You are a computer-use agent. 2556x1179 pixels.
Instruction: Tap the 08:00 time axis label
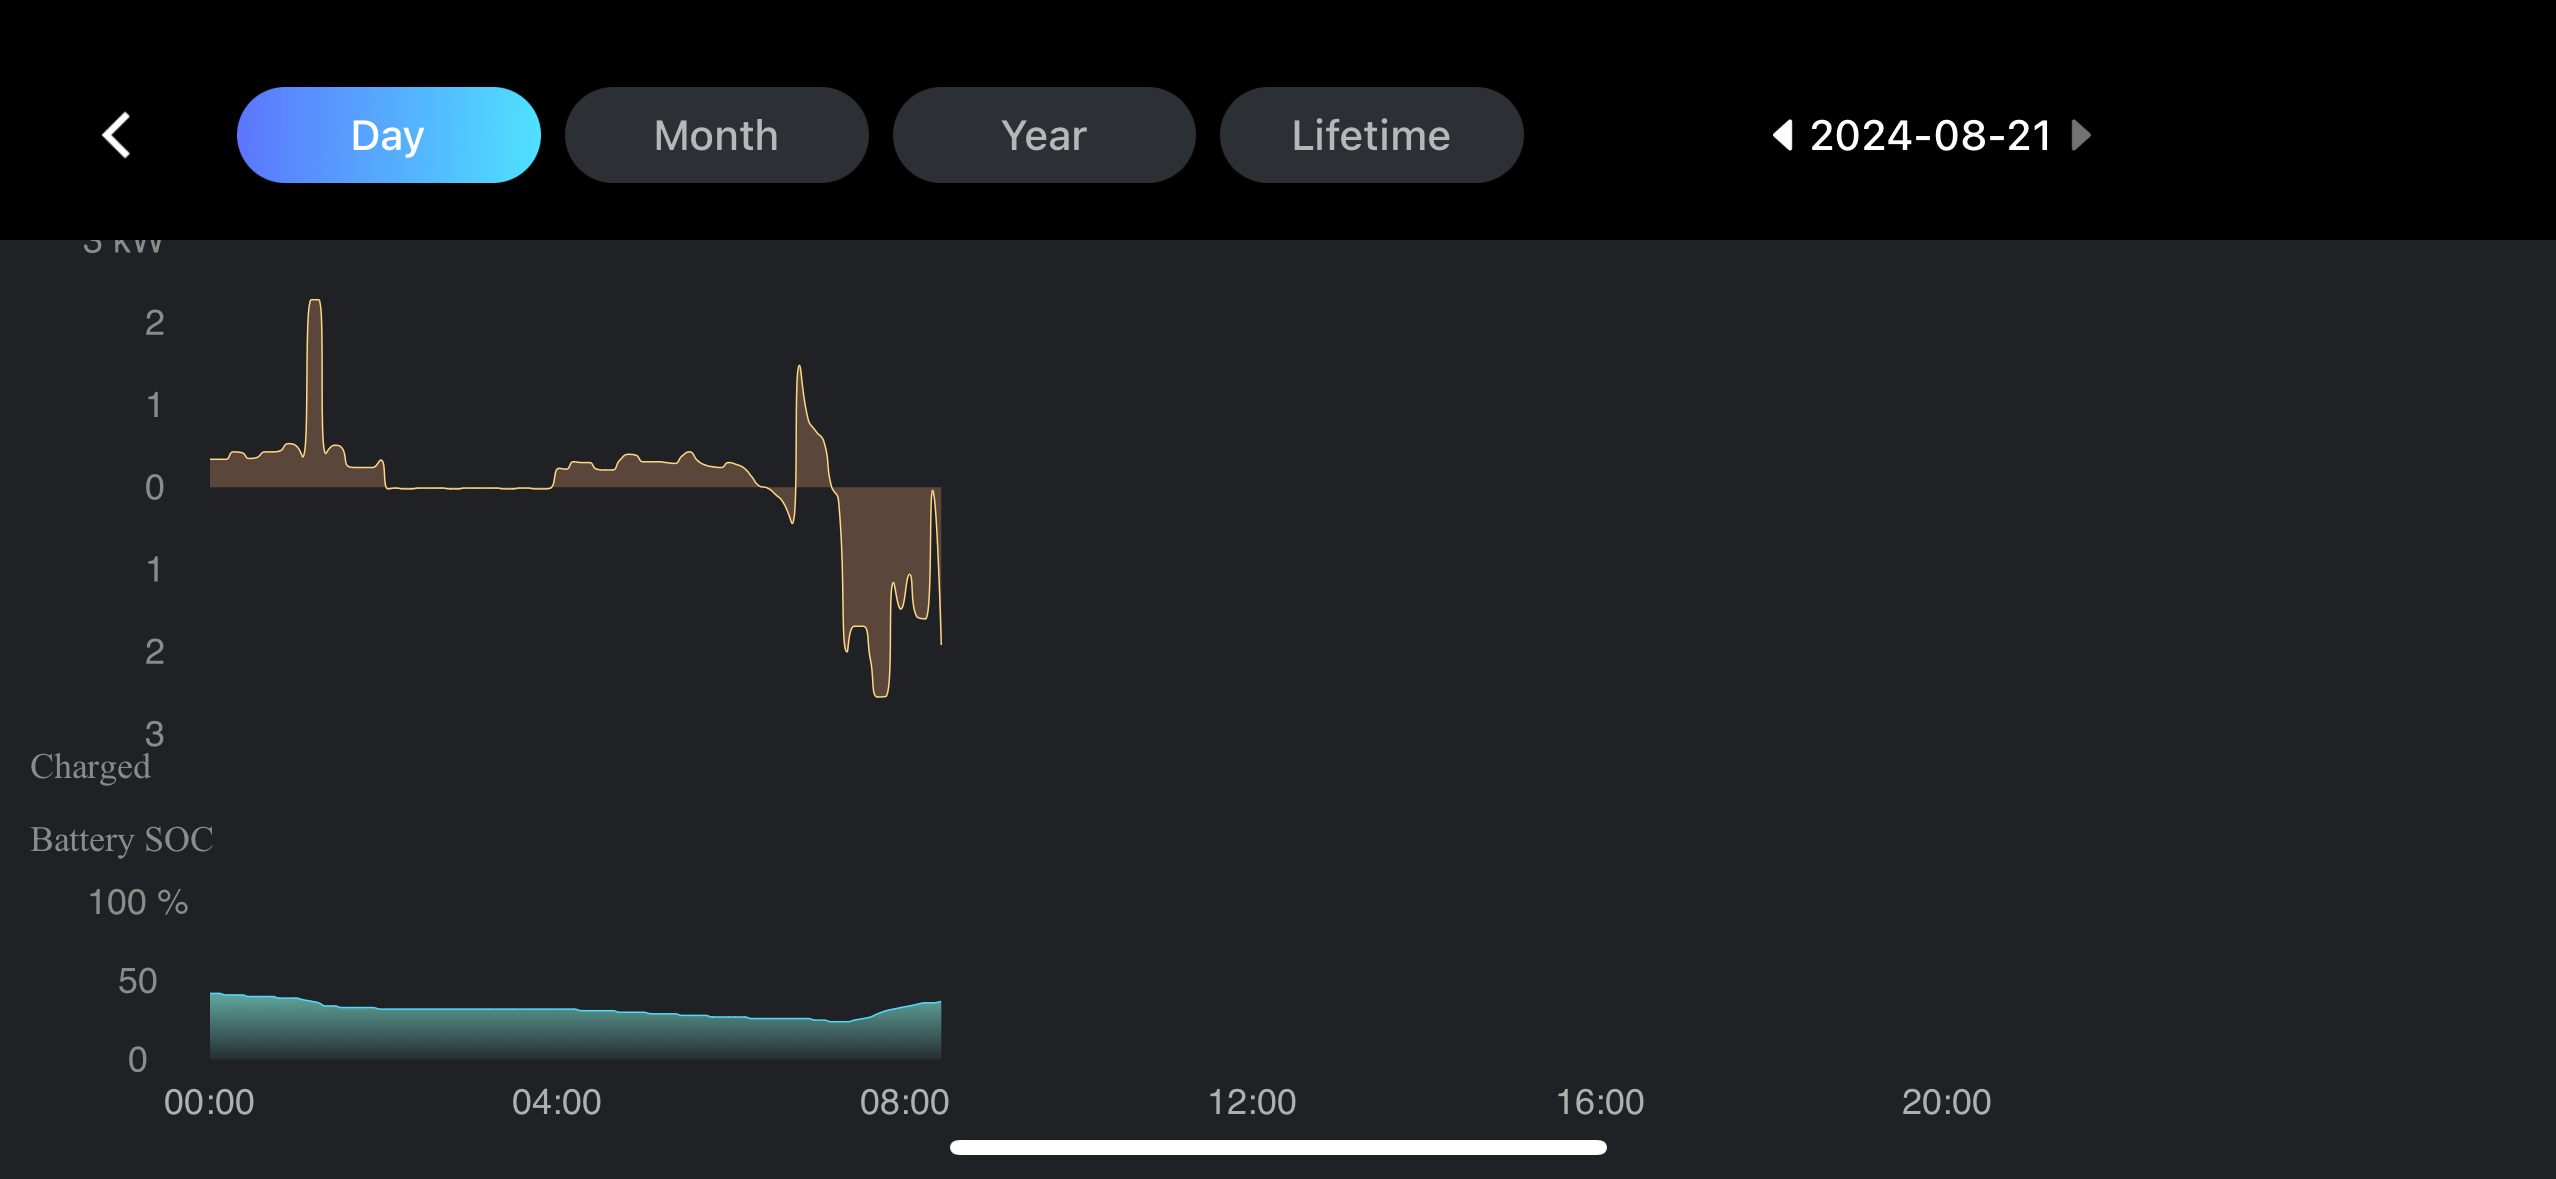tap(904, 1102)
